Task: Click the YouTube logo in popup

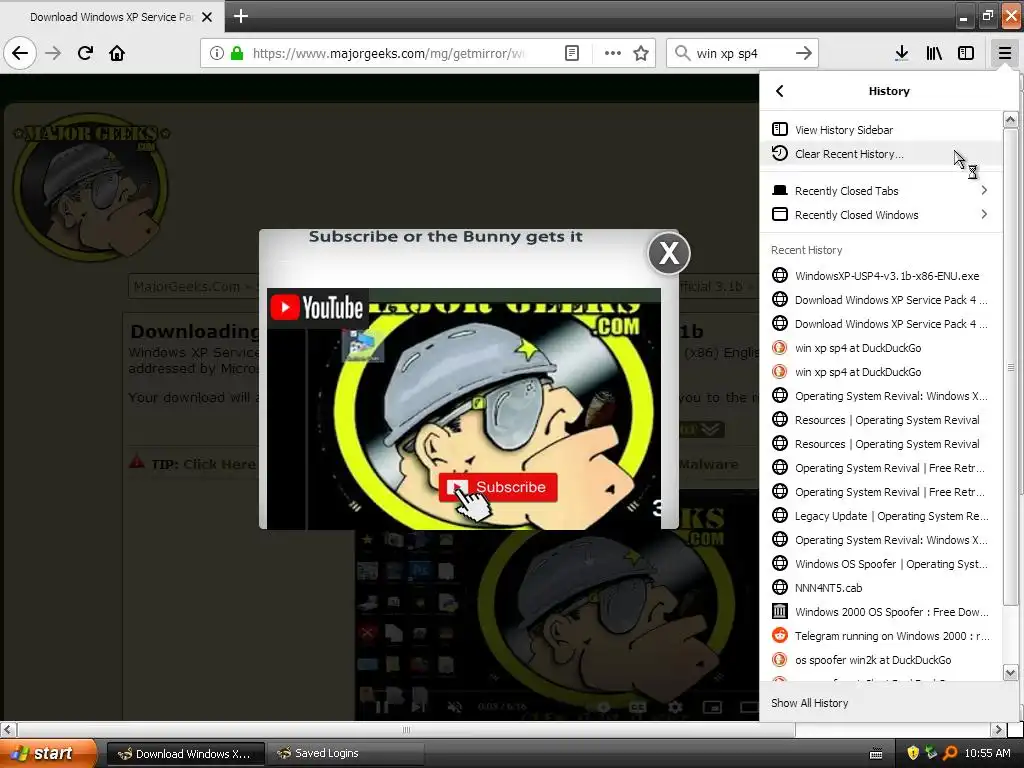Action: click(317, 308)
